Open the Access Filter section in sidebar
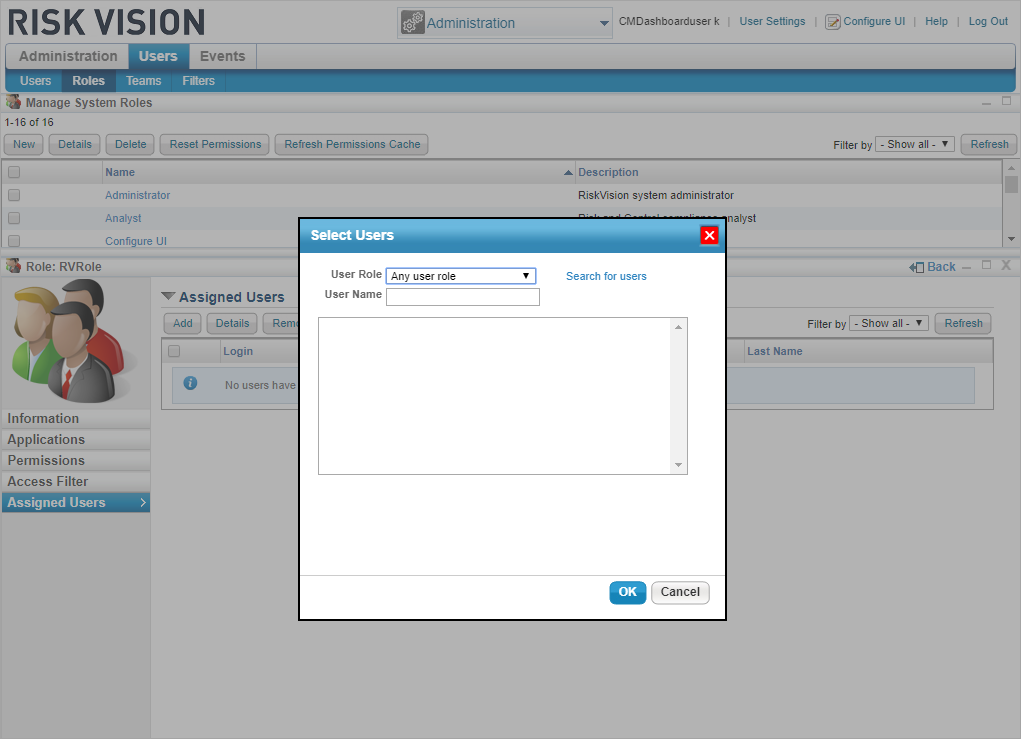1021x739 pixels. pyautogui.click(x=76, y=481)
